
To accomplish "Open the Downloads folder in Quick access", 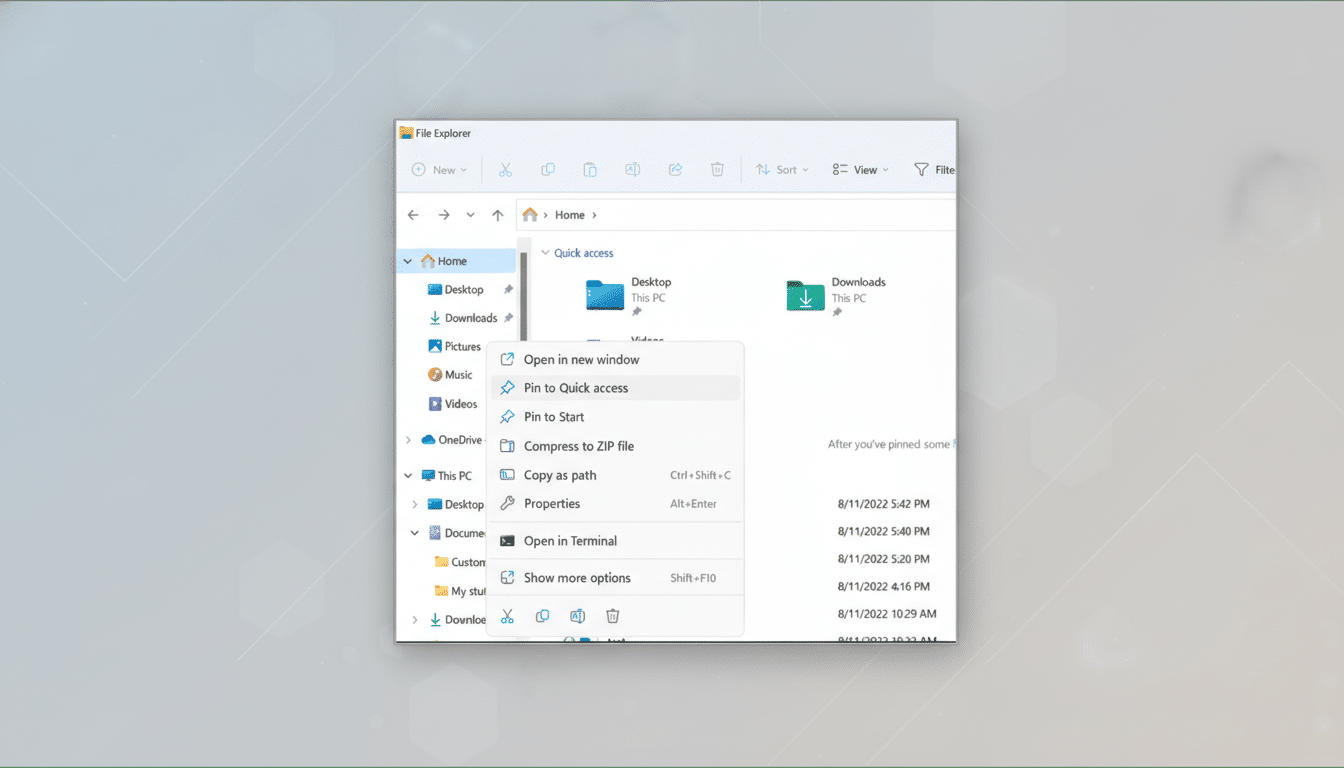I will coord(804,295).
